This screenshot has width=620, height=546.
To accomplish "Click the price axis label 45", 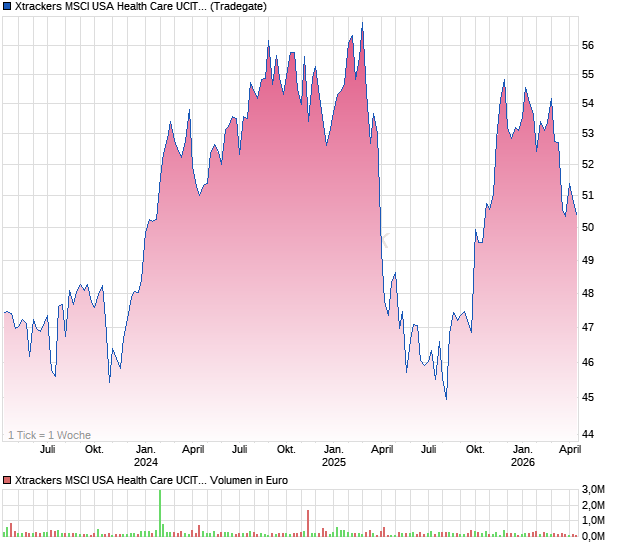I will point(588,397).
